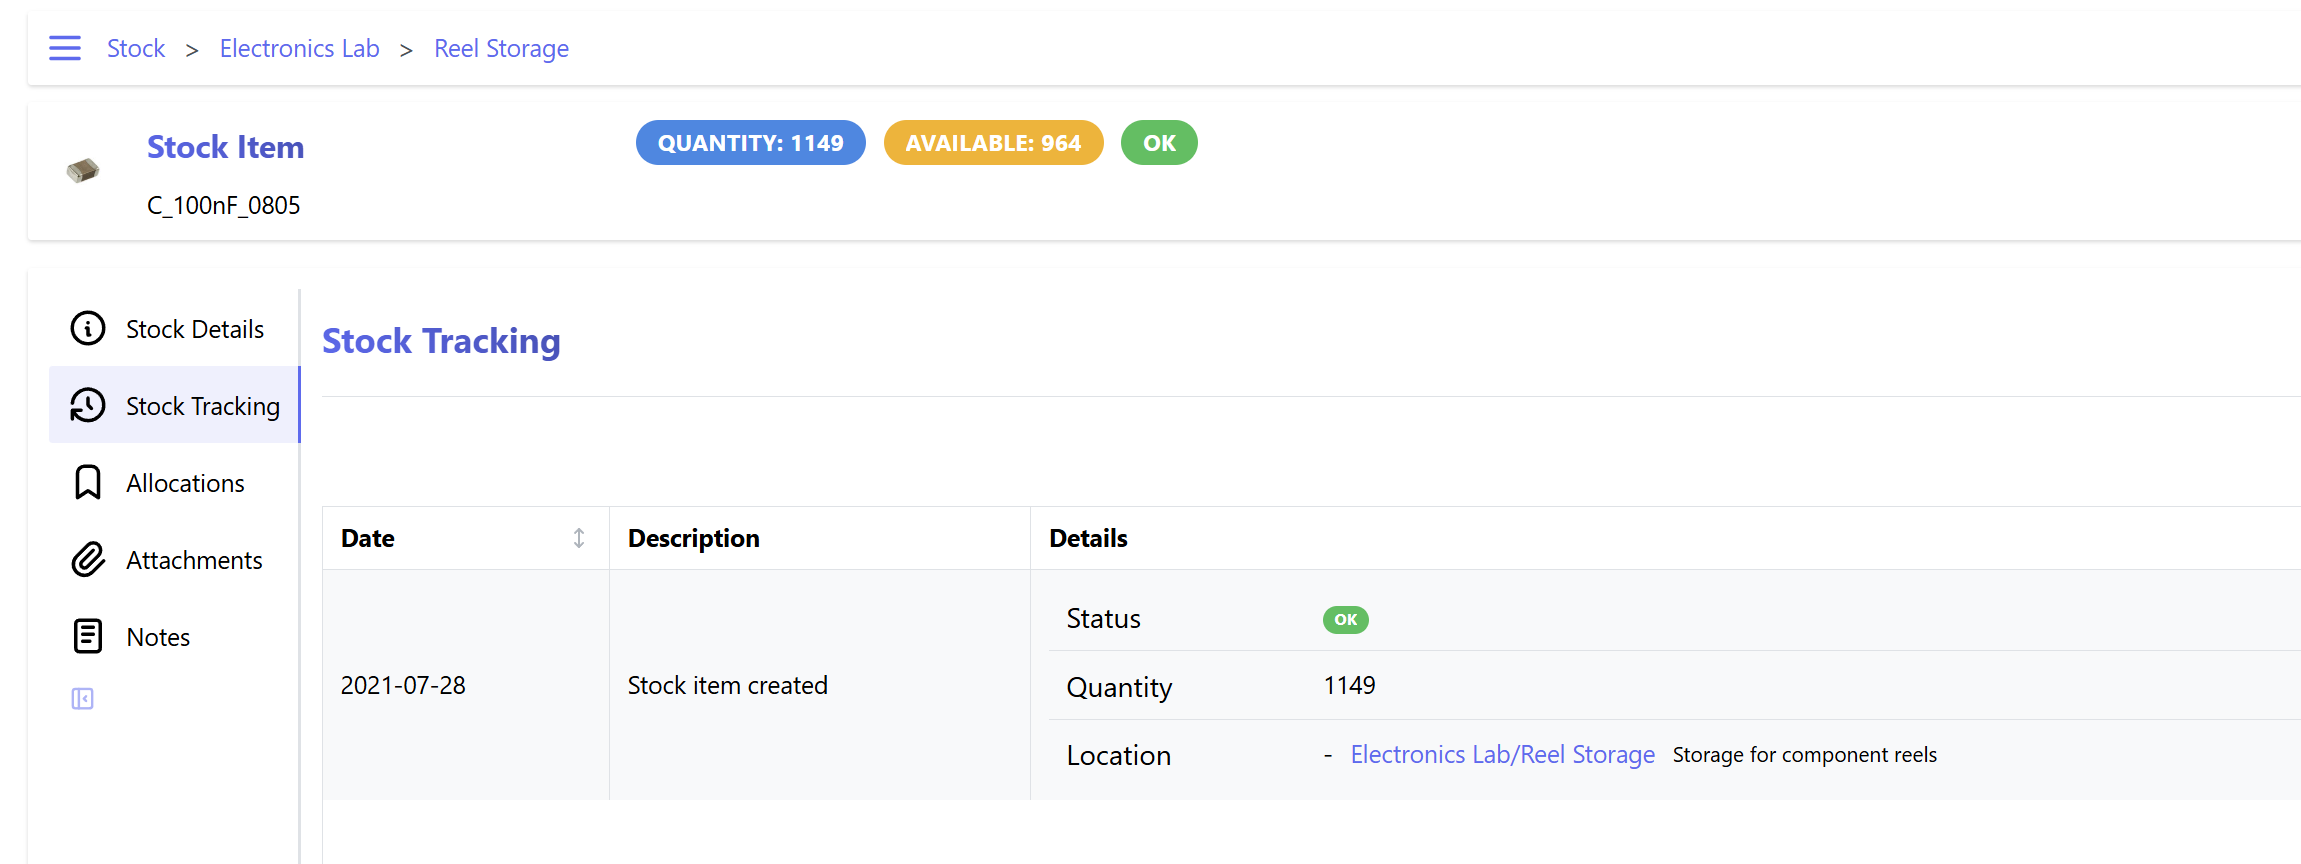Switch to the Attachments tab
Image resolution: width=2301 pixels, height=864 pixels.
coord(194,560)
